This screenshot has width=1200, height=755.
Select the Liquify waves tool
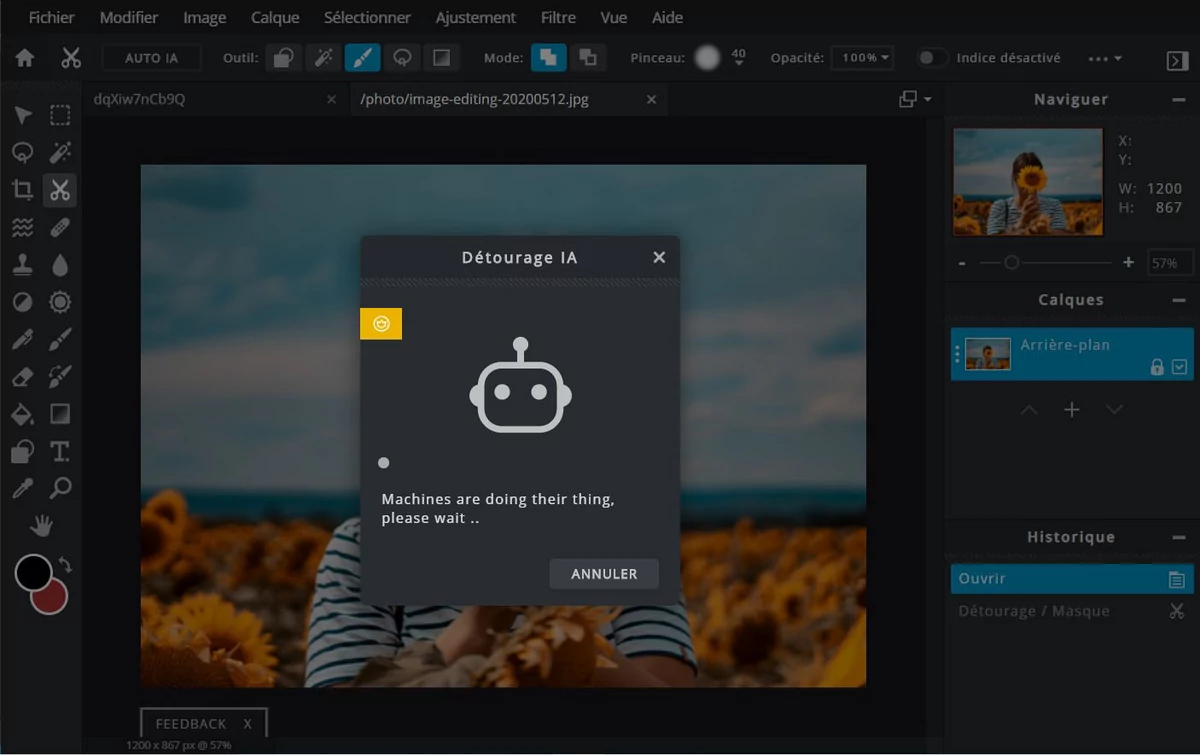click(x=23, y=228)
